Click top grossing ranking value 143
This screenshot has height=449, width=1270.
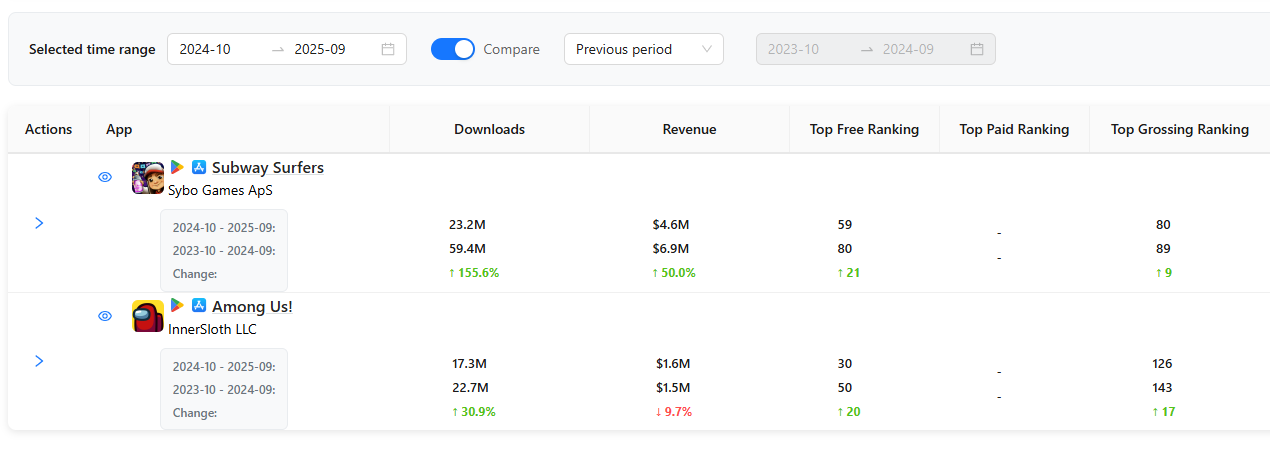point(1162,388)
